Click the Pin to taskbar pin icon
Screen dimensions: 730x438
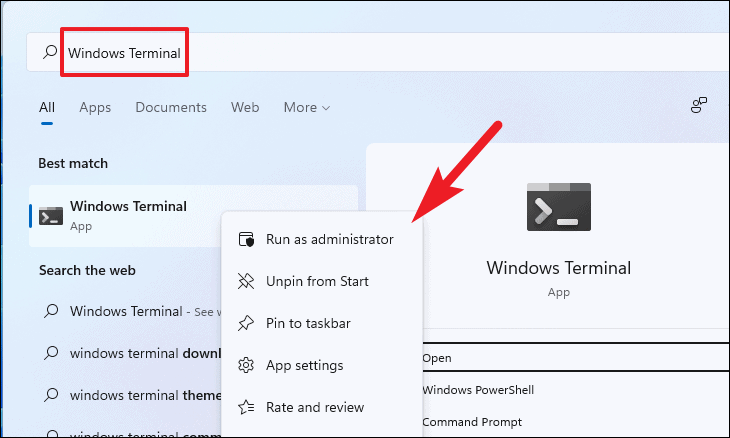point(246,323)
